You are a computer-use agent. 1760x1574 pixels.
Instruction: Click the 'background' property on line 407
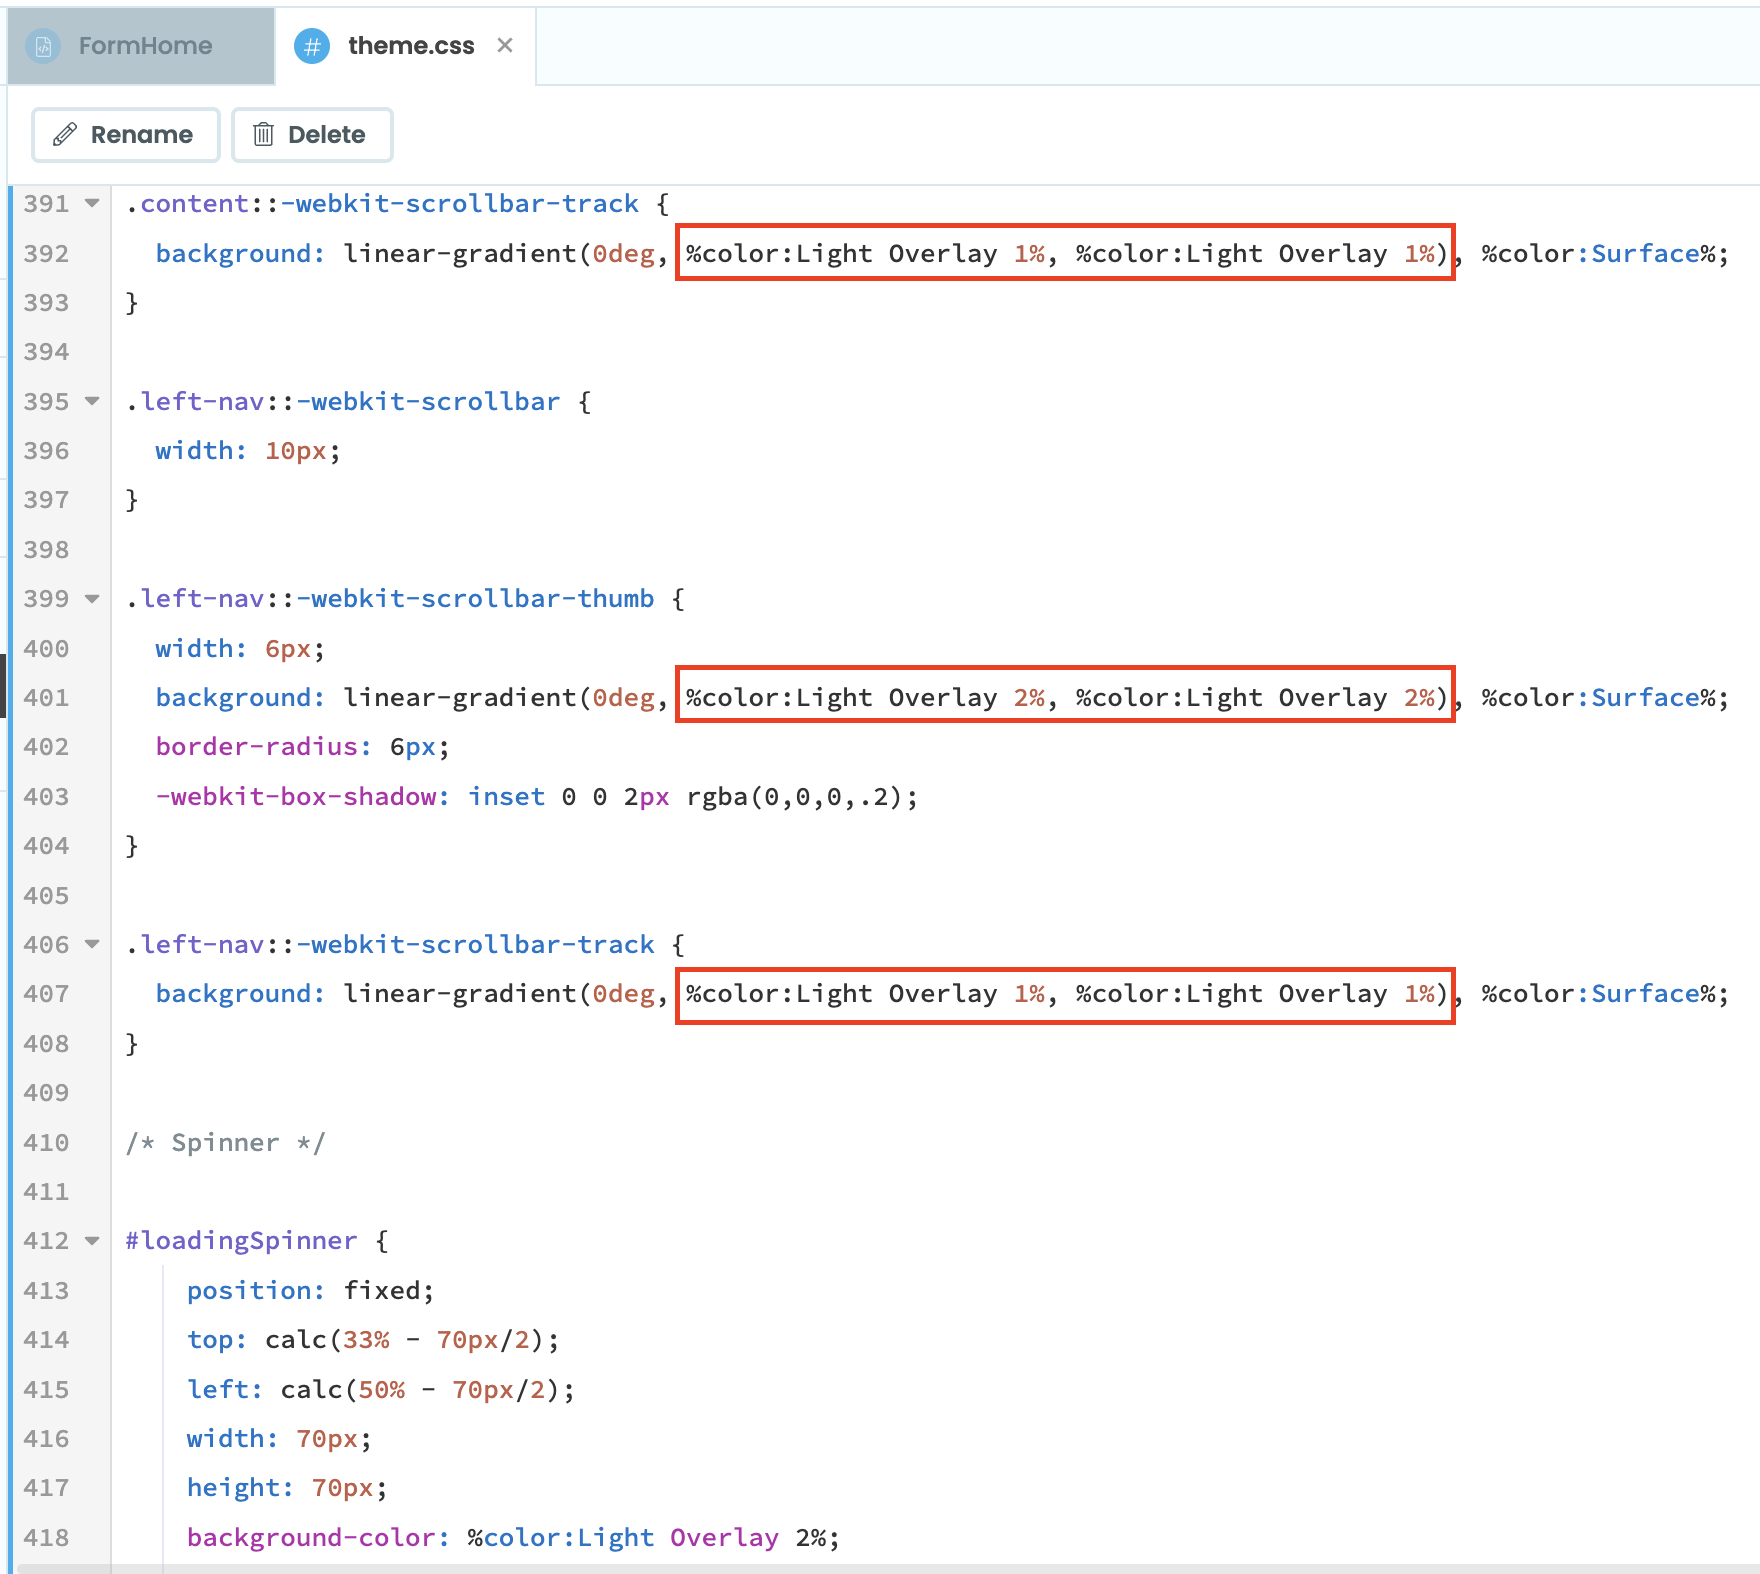tap(234, 994)
